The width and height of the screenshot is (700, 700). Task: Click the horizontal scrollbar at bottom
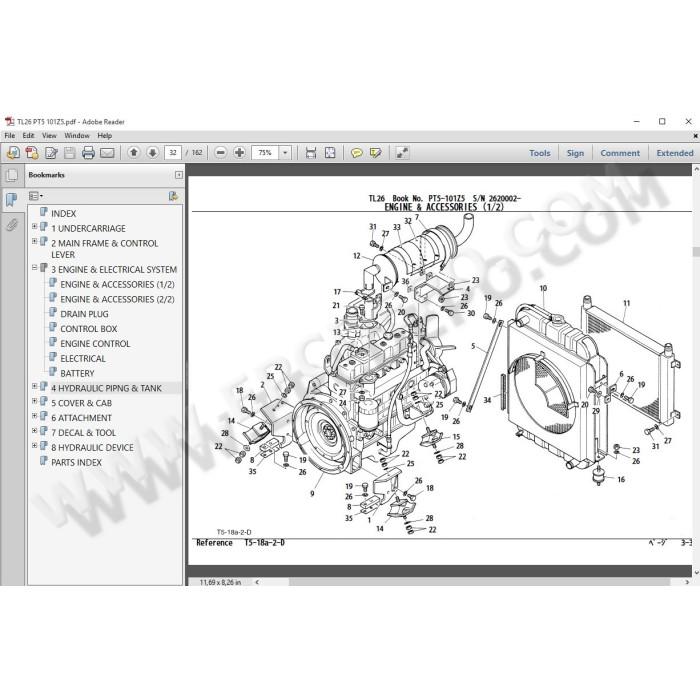pyautogui.click(x=479, y=582)
